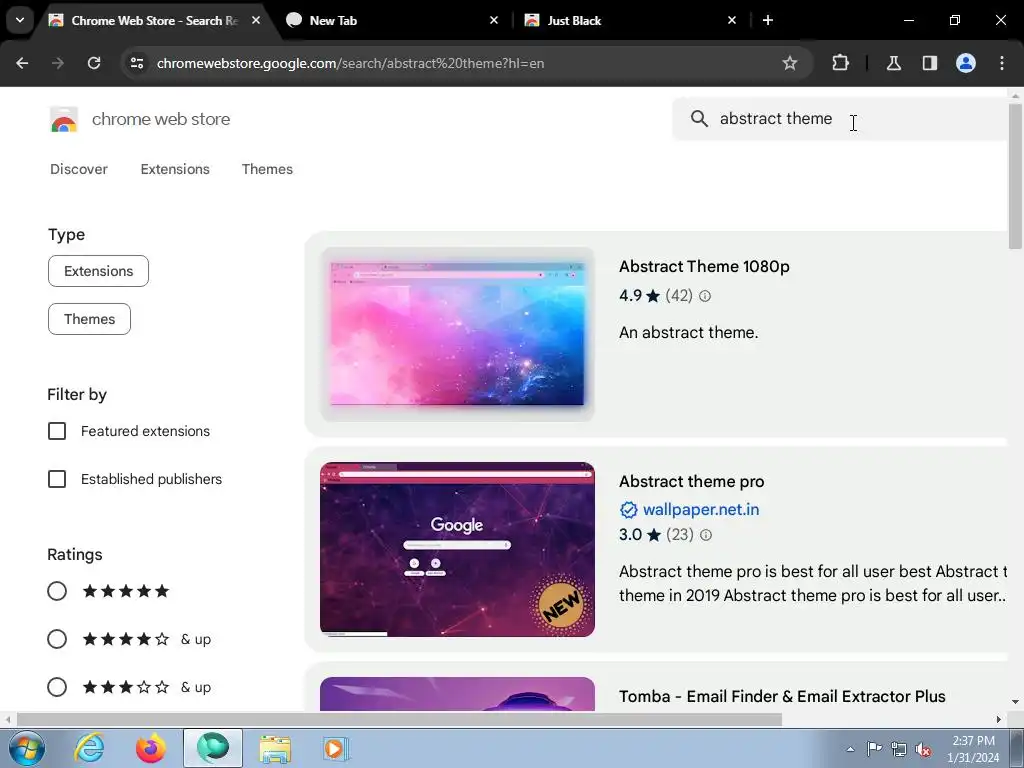The image size is (1024, 768).
Task: Open the Discover section
Action: [79, 169]
